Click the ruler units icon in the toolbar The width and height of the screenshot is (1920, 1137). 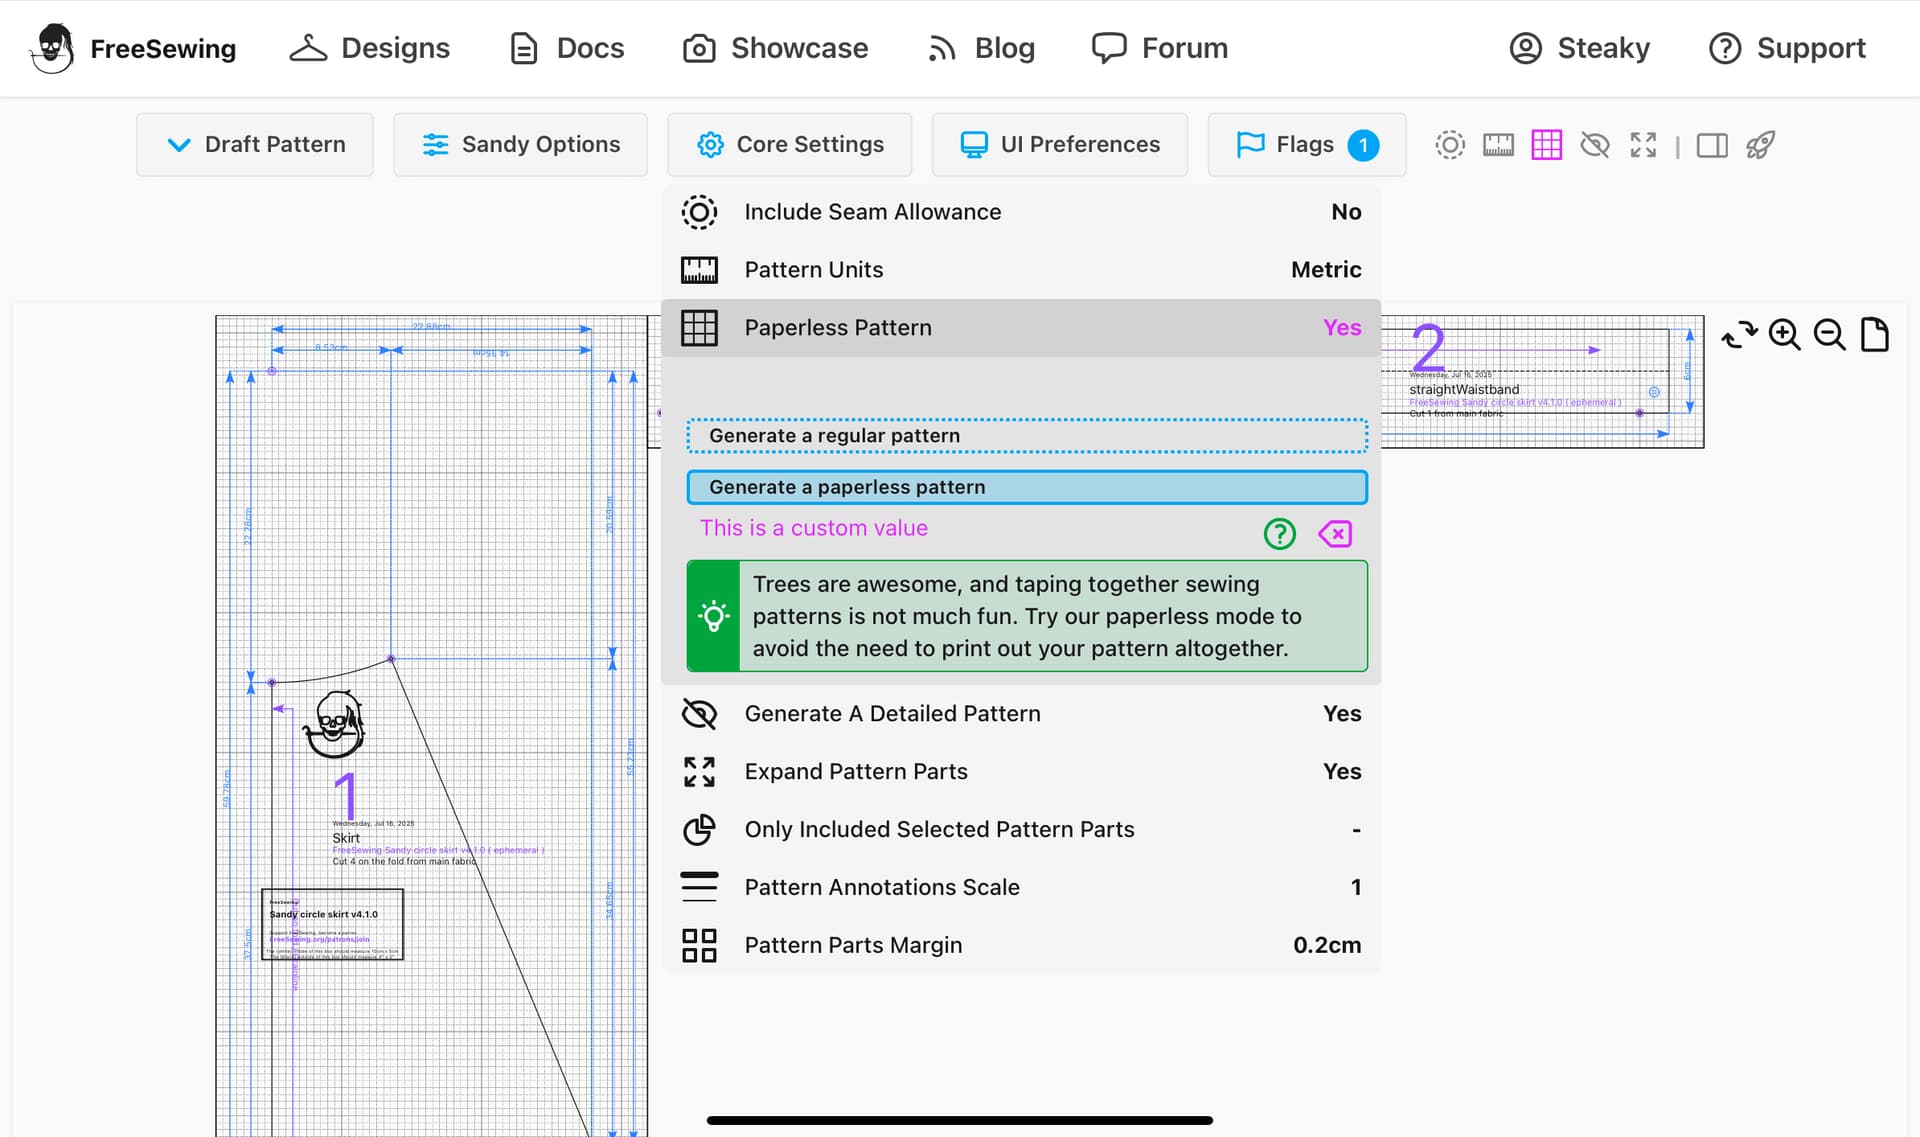point(1498,145)
